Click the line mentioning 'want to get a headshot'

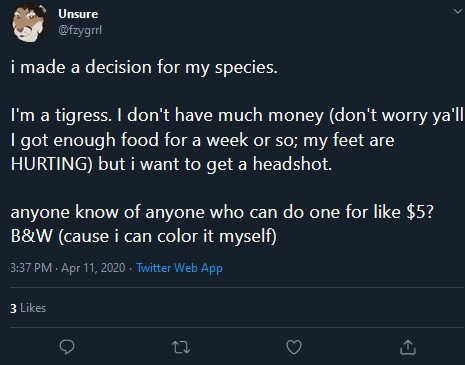pos(171,164)
